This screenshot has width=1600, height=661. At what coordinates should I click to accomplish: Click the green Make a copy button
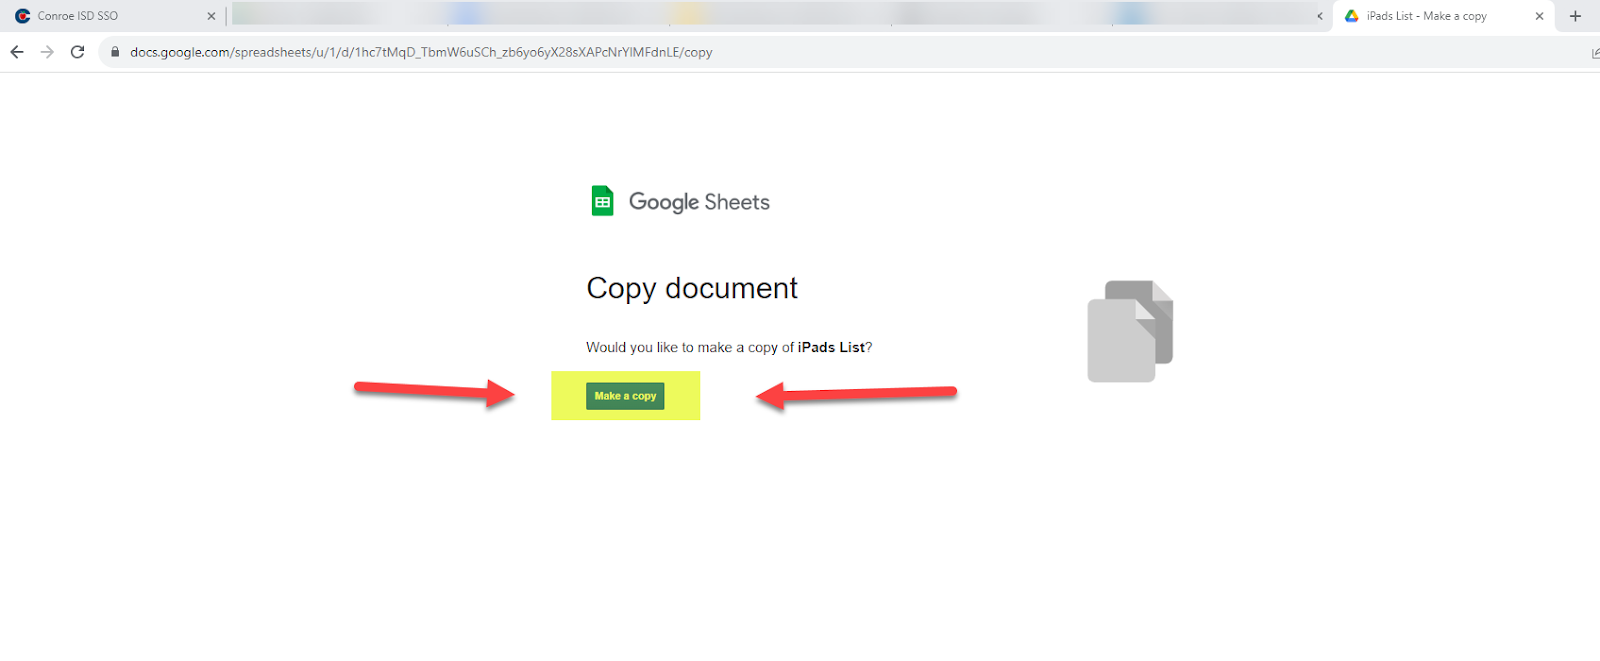point(625,396)
